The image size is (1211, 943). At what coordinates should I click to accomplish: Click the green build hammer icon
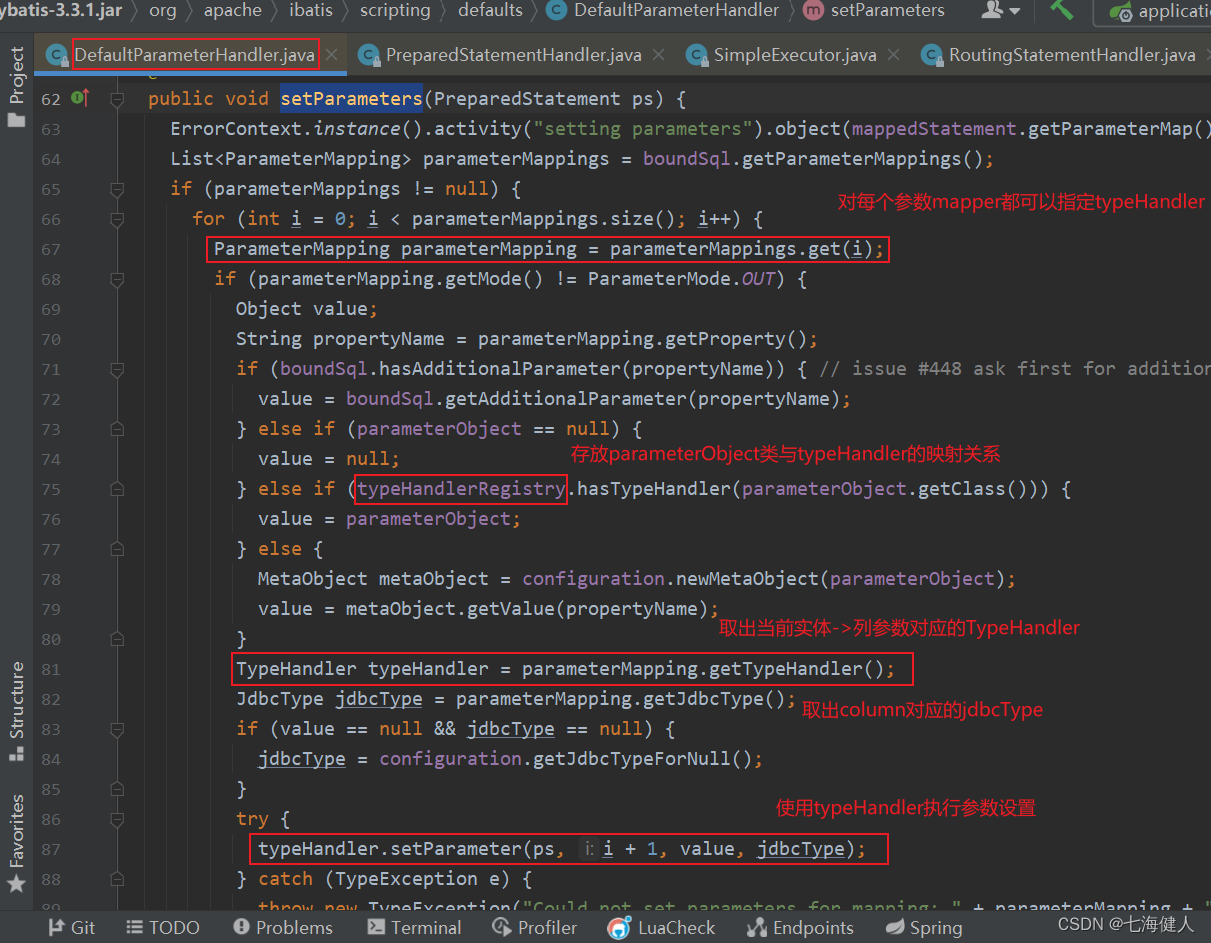tap(1061, 12)
